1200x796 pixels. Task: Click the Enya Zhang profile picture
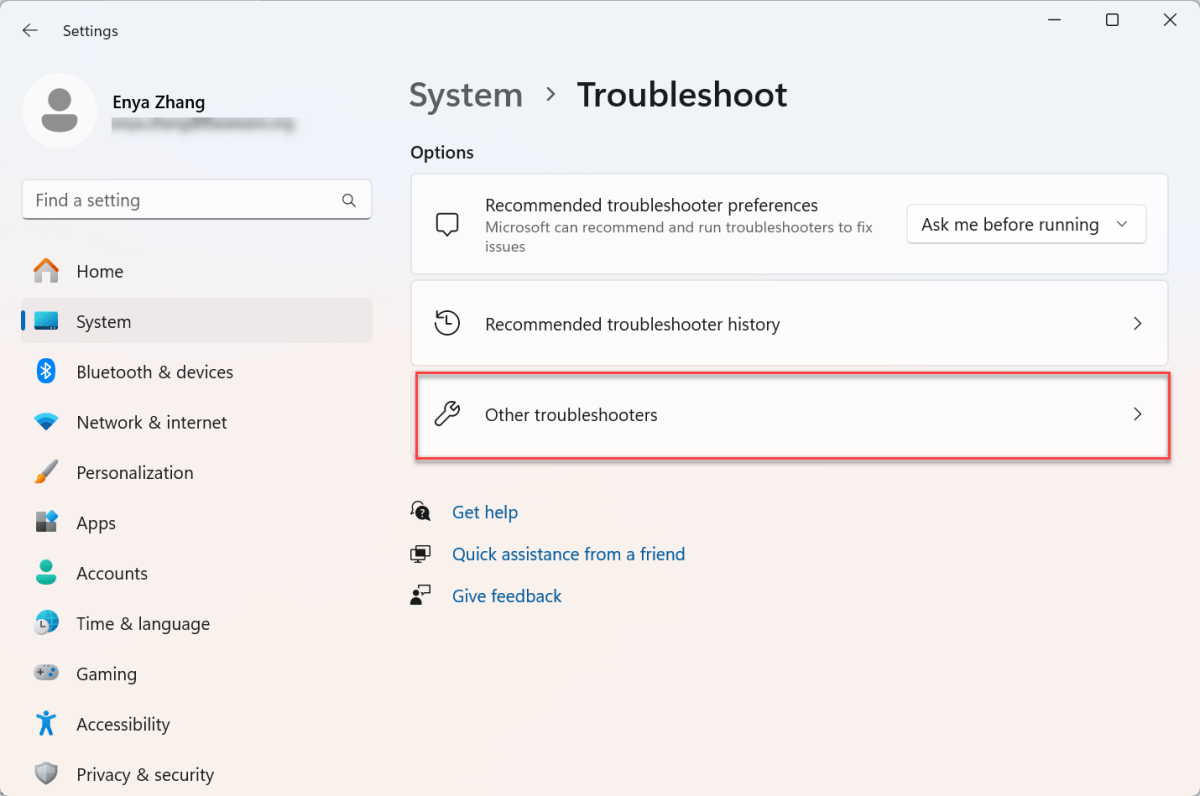pos(60,110)
